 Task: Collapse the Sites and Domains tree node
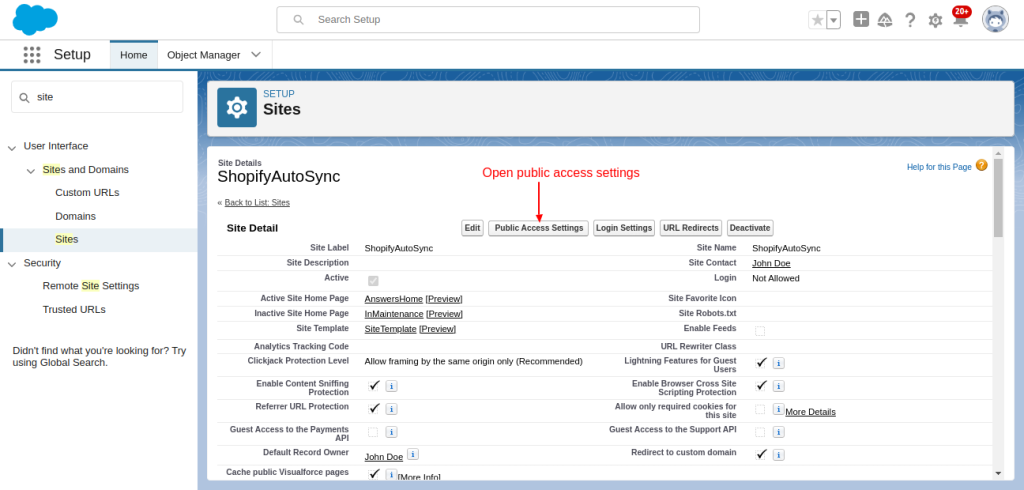point(31,171)
